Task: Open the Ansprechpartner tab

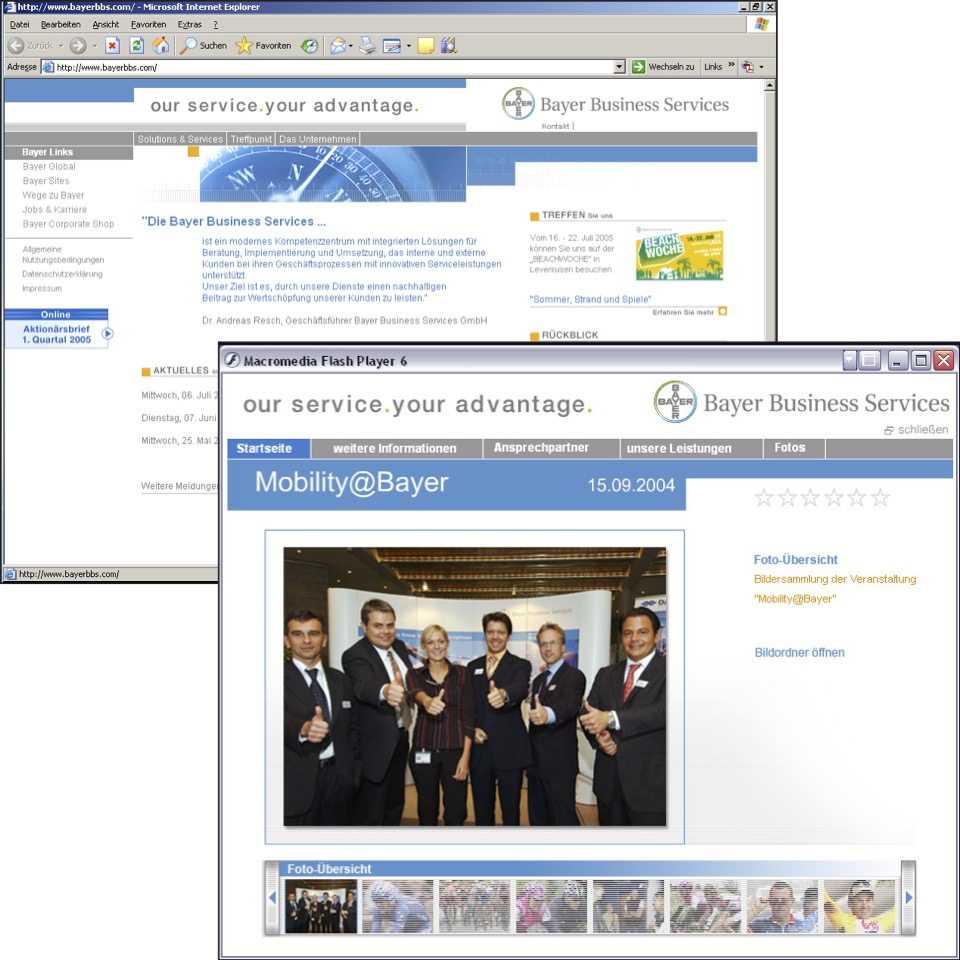Action: pos(550,448)
